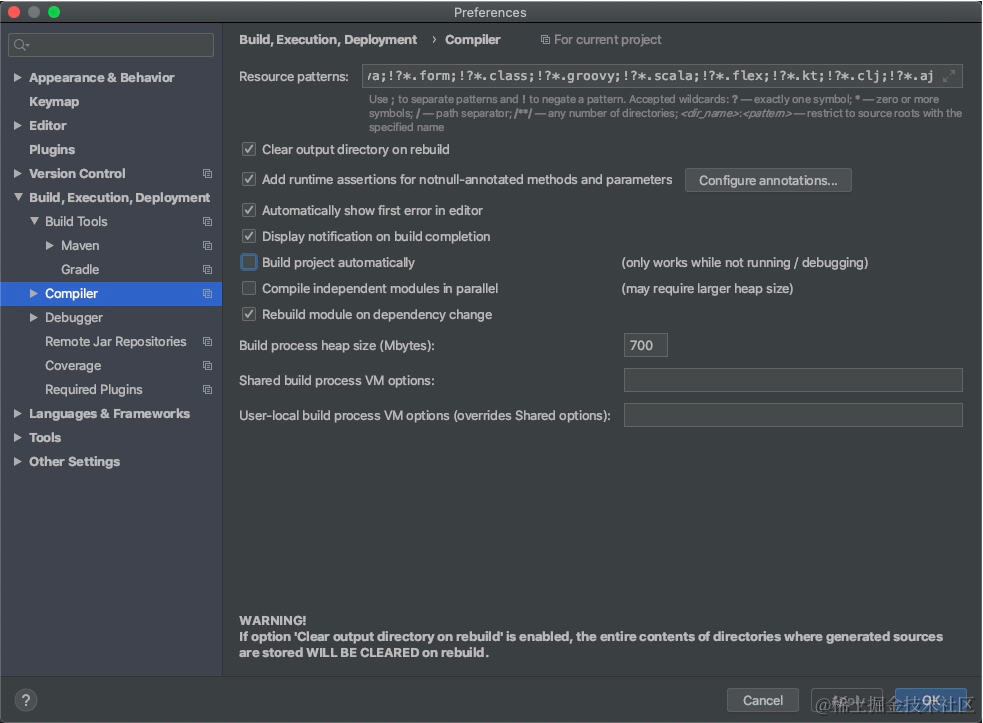Click the project-scope icon next to Maven
Screen dimensions: 983x723
tap(207, 245)
